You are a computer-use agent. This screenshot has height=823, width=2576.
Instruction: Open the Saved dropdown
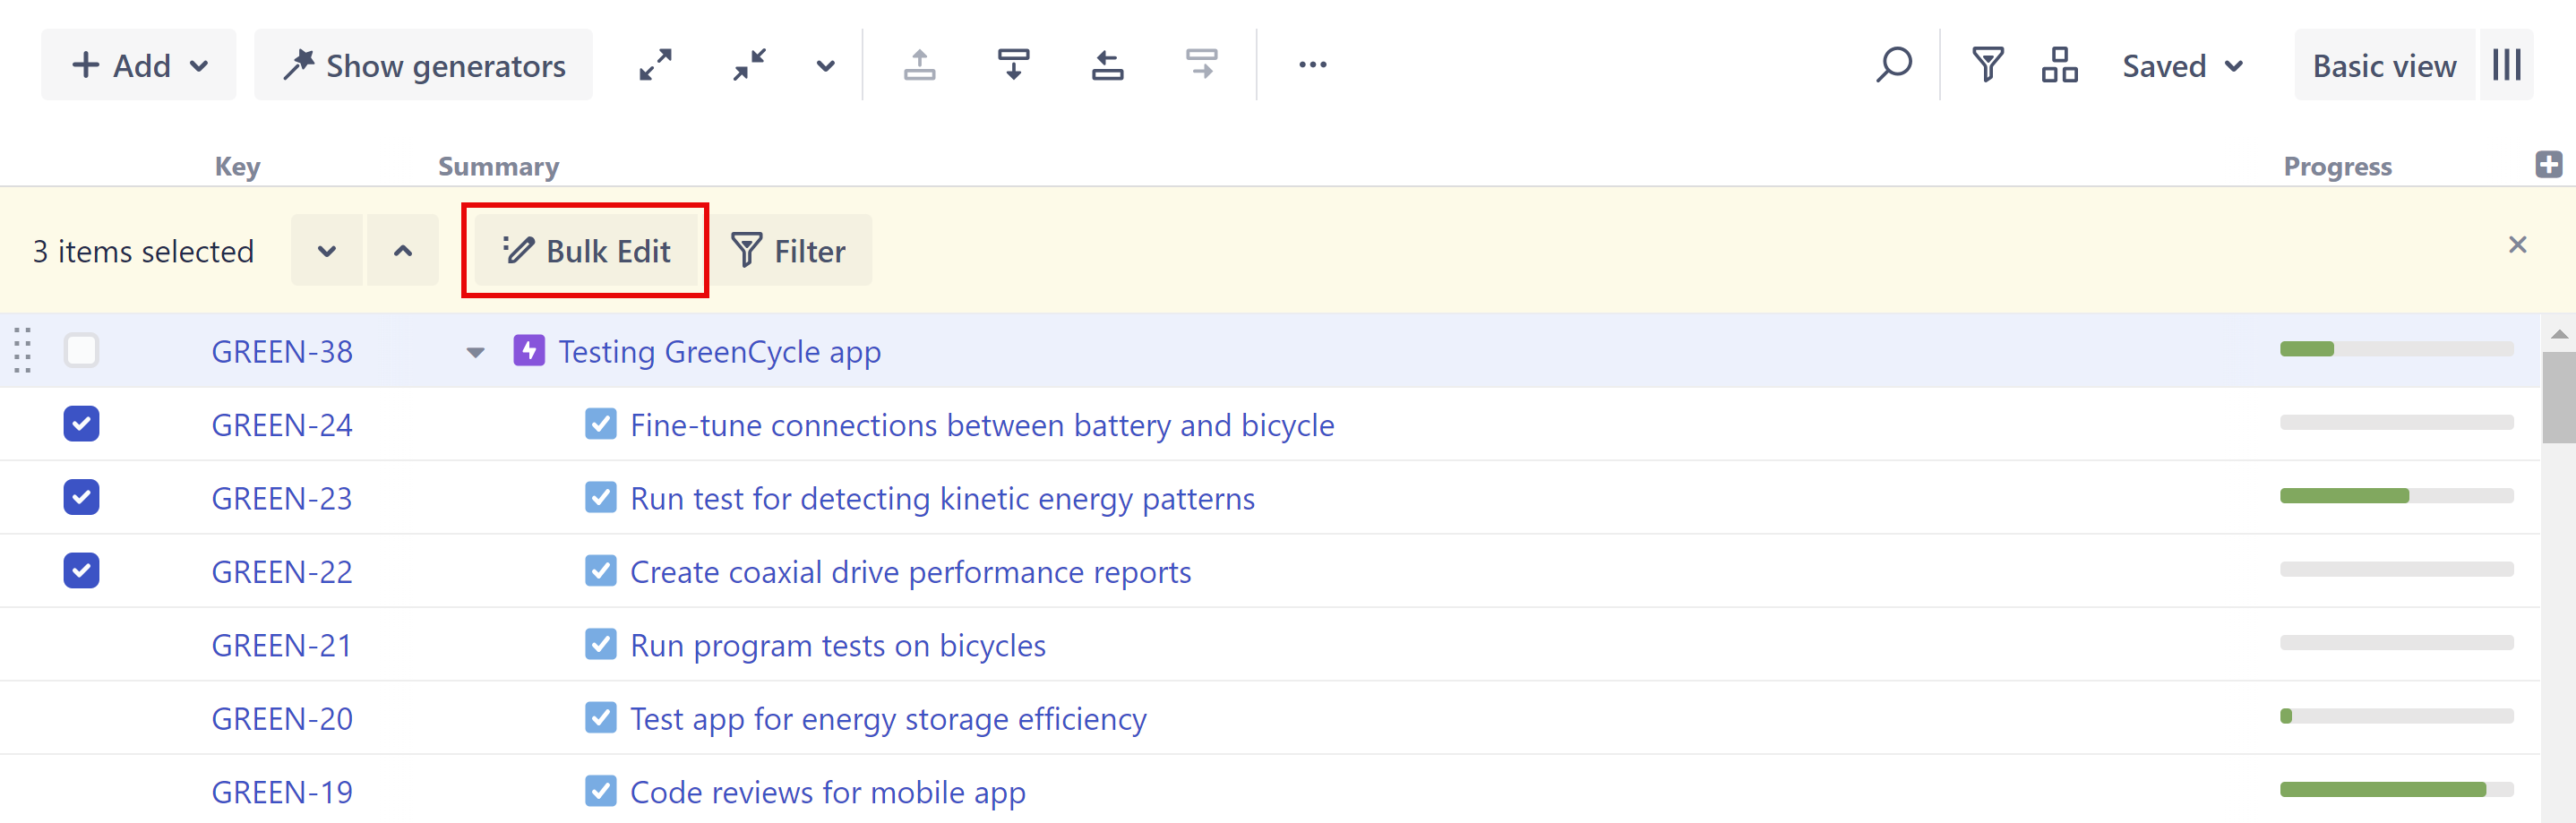point(2182,65)
